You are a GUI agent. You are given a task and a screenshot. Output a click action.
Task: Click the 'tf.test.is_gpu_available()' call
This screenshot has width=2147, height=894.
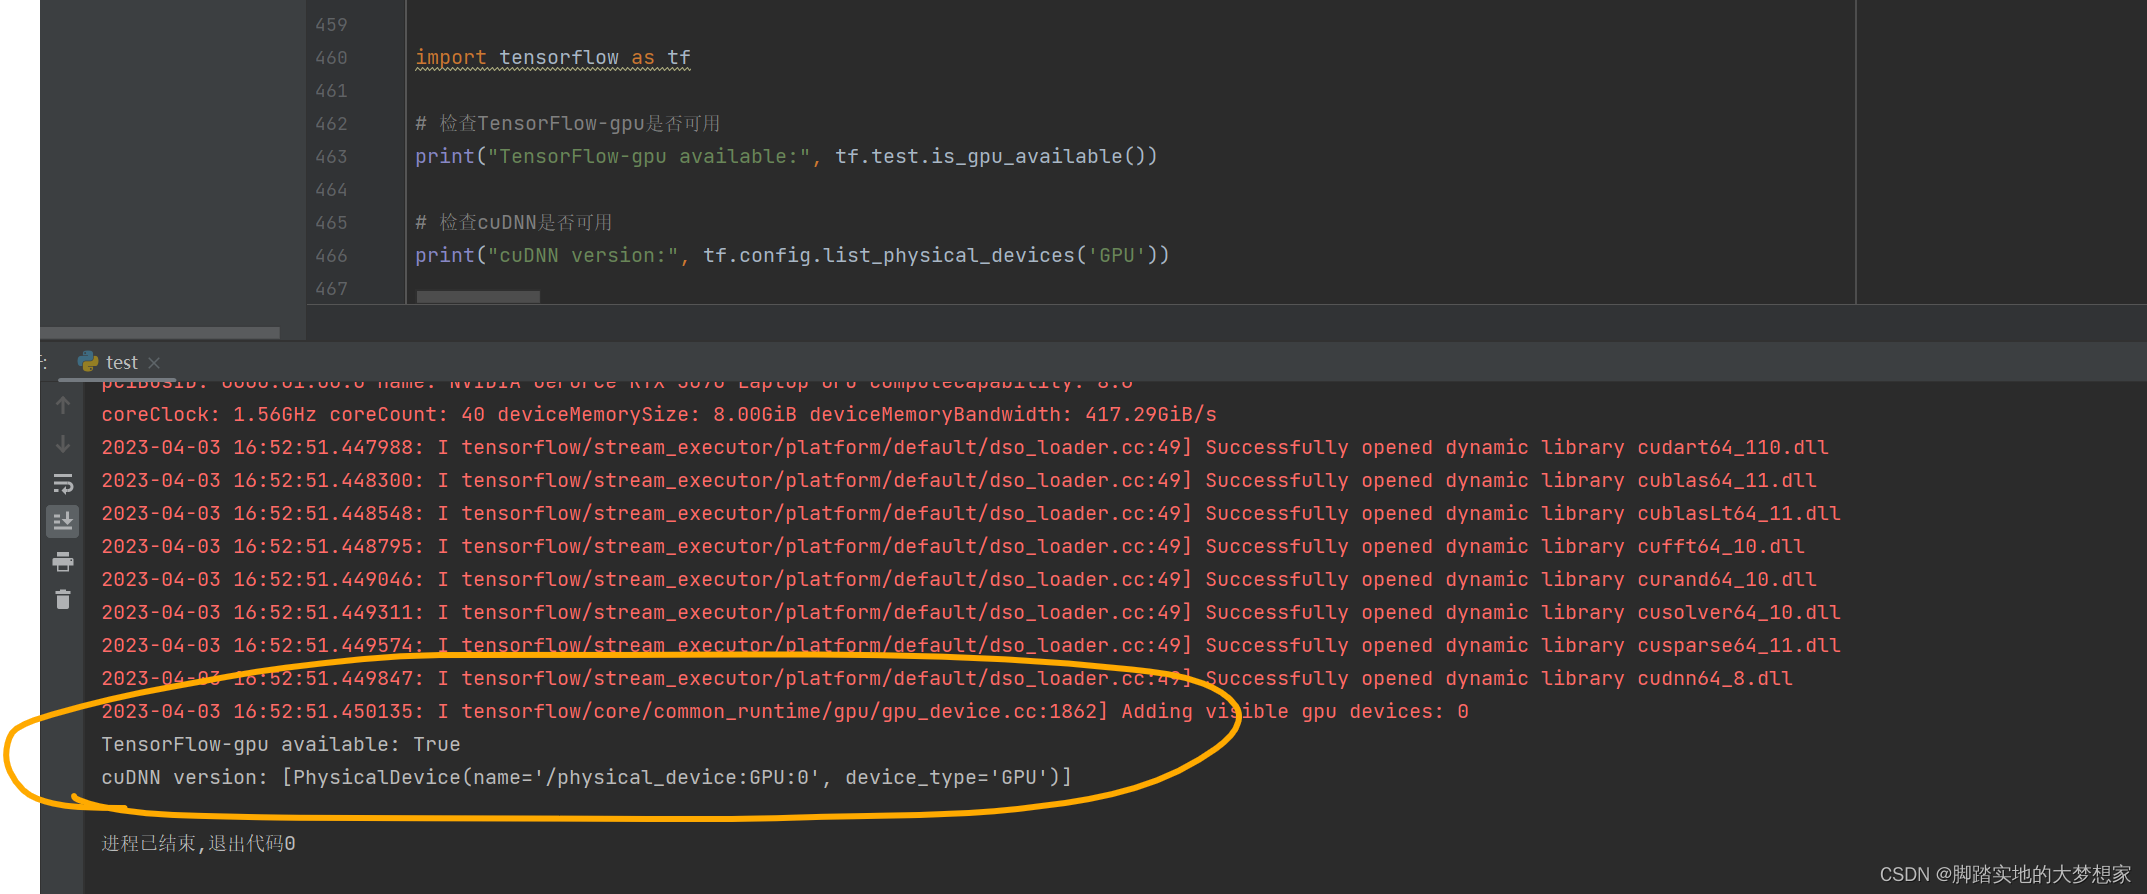pos(996,157)
